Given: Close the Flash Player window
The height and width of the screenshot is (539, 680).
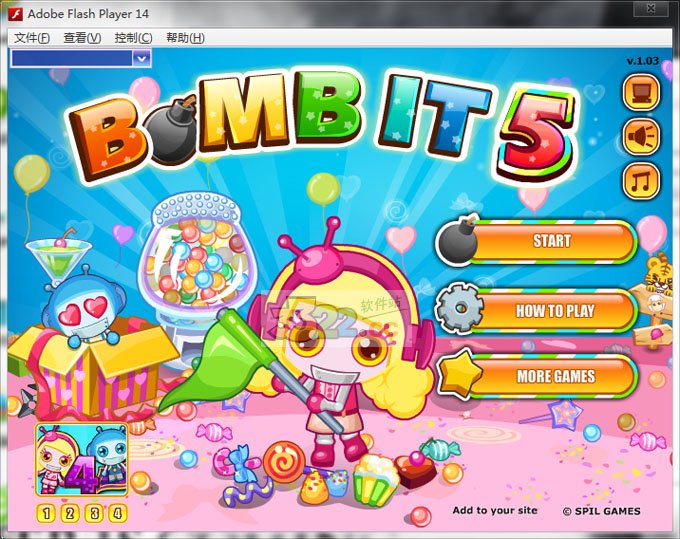Looking at the screenshot, I should point(651,8).
